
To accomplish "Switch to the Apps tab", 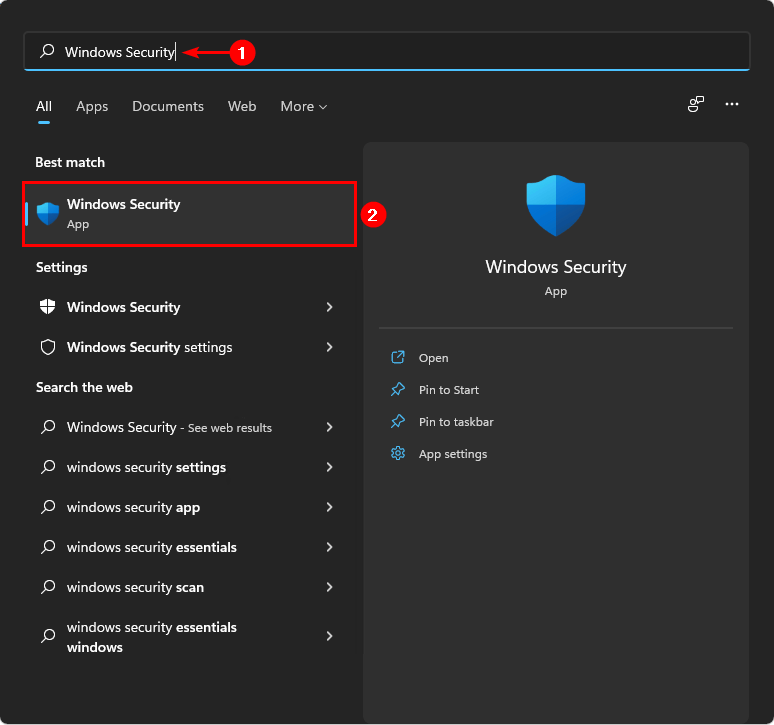I will (92, 106).
